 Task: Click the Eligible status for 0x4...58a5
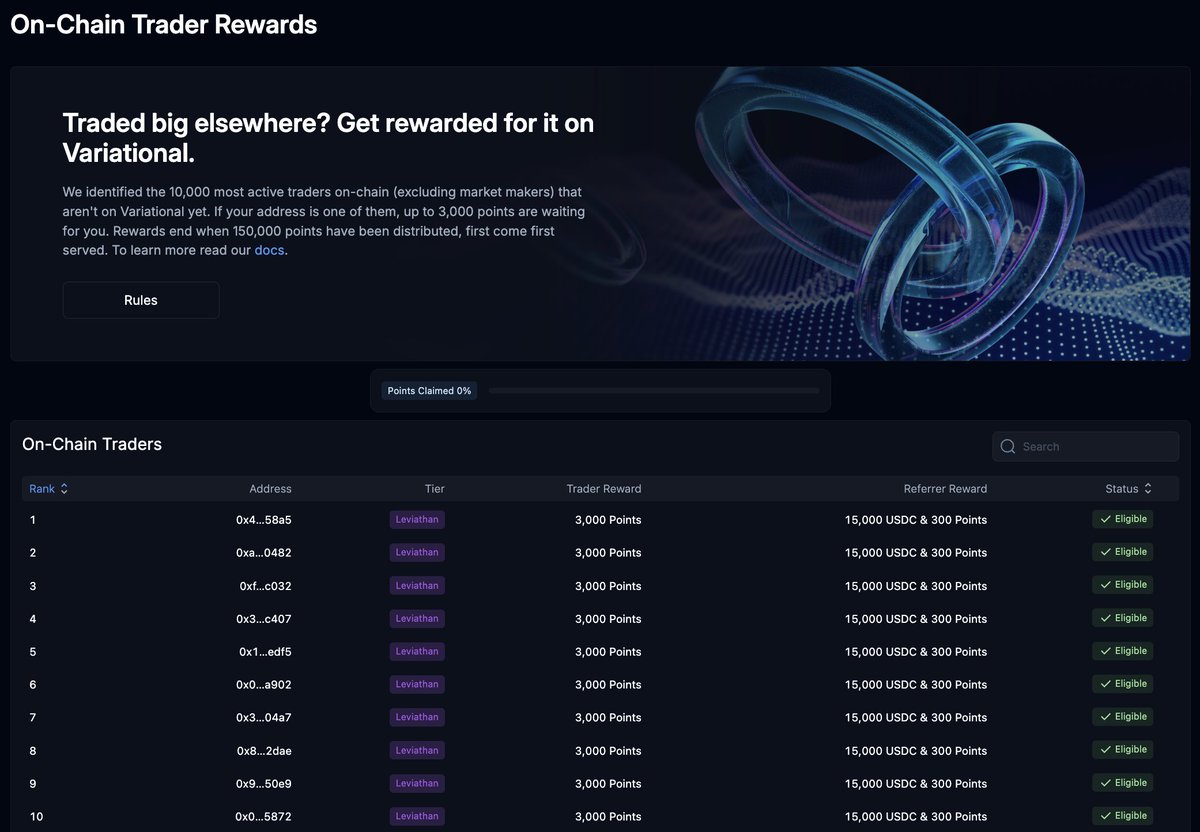[x=1122, y=519]
